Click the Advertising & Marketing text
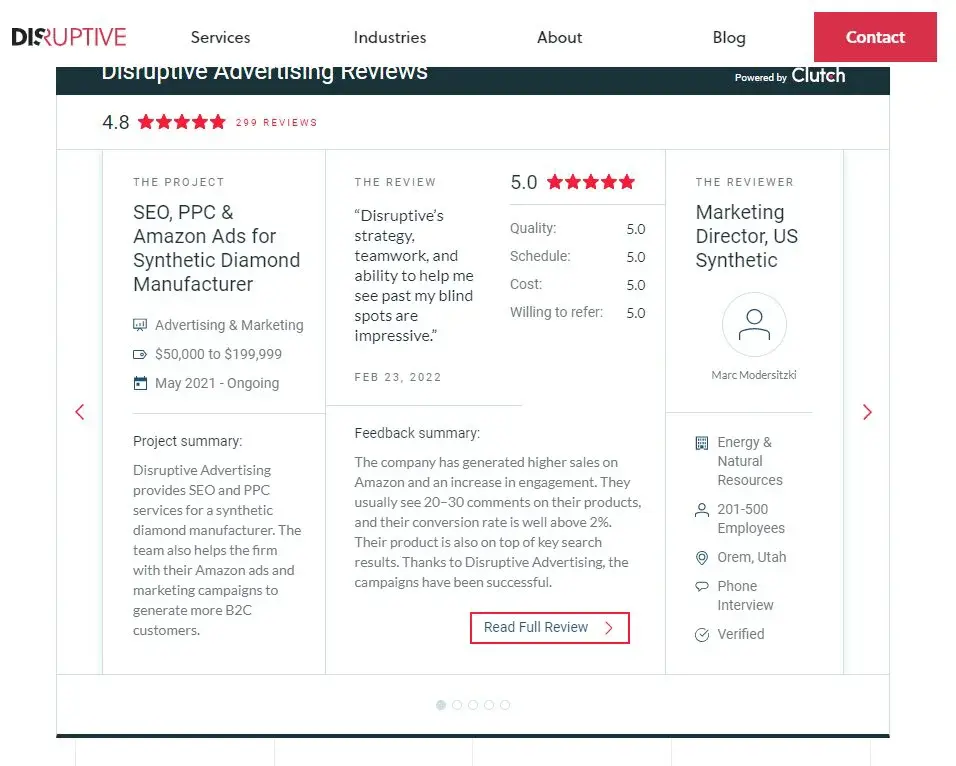 point(229,325)
